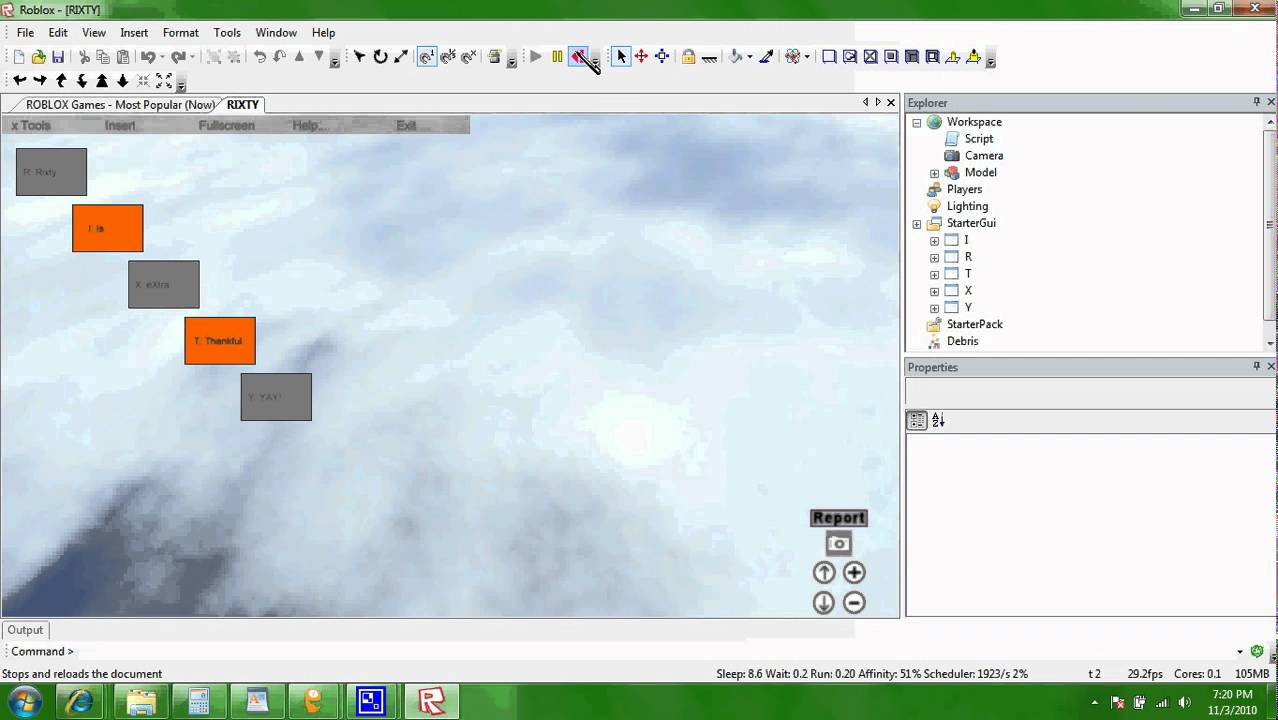The height and width of the screenshot is (720, 1278).
Task: Create a new document with the New icon
Action: click(x=18, y=57)
